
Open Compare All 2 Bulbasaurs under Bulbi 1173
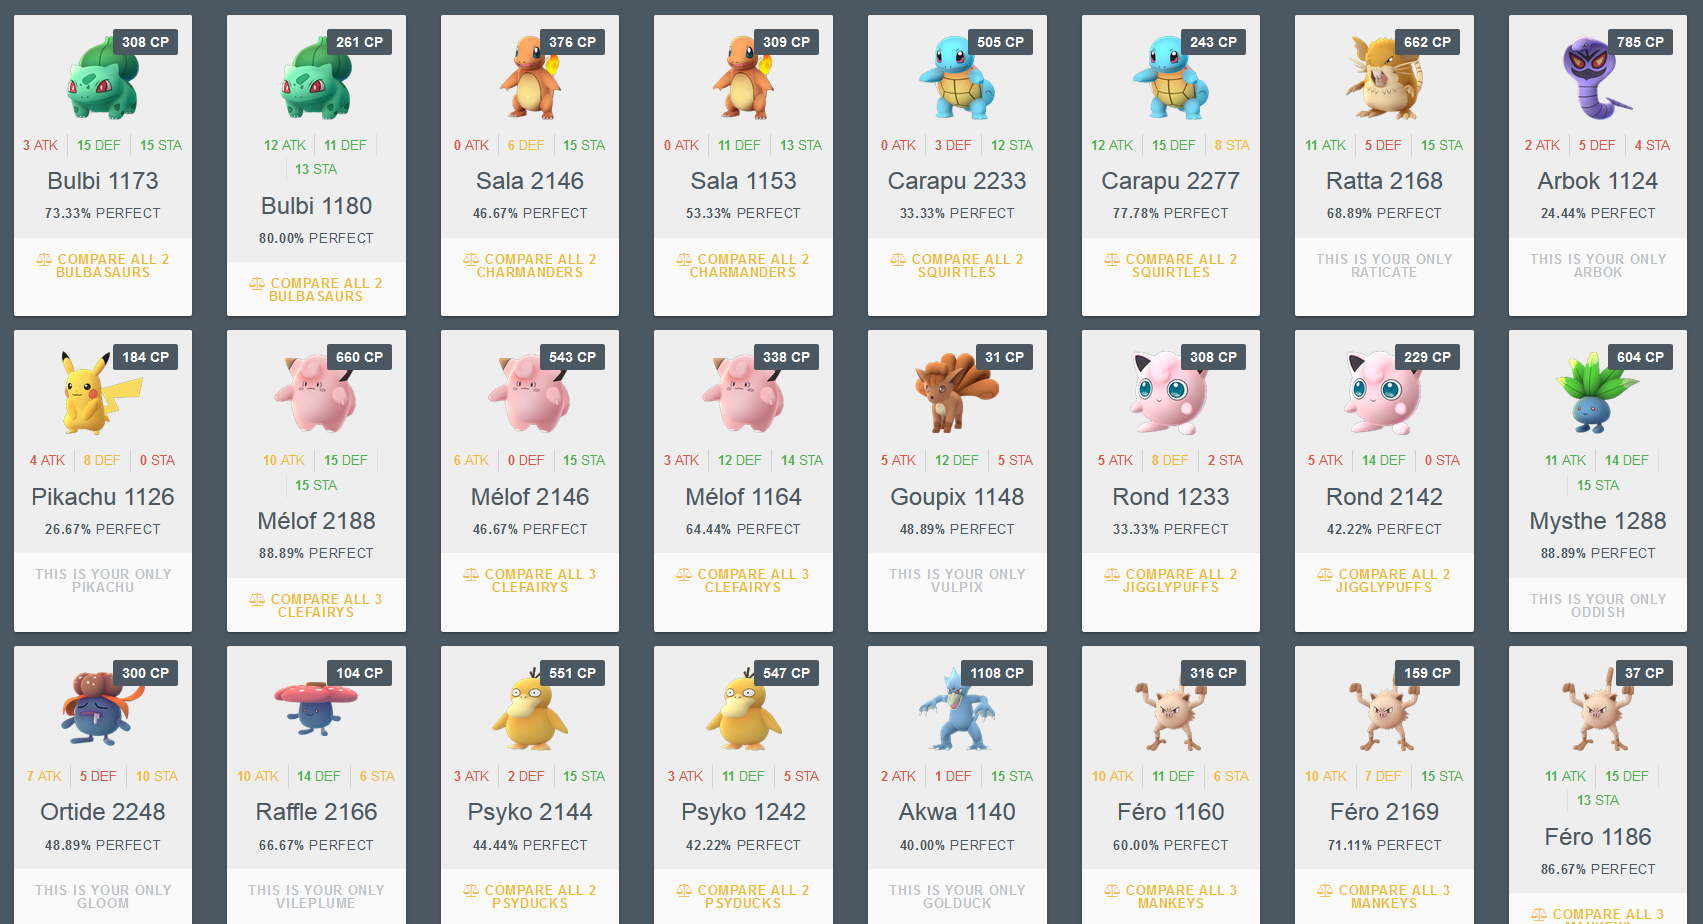click(x=103, y=265)
